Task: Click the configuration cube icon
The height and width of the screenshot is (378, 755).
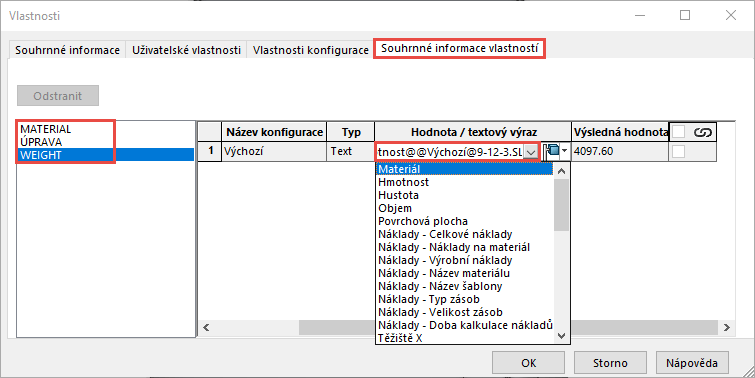Action: pyautogui.click(x=552, y=151)
